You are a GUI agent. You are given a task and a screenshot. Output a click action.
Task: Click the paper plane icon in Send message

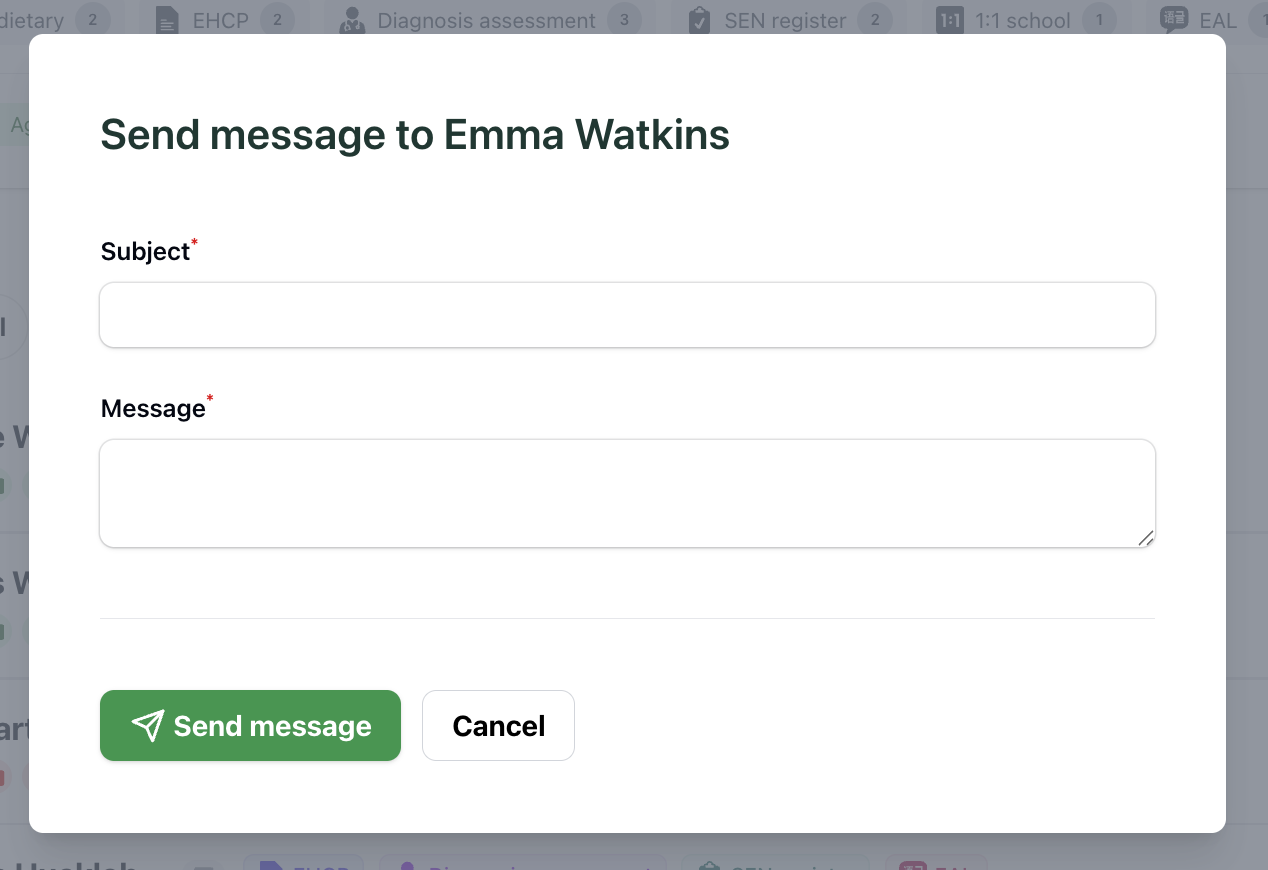[148, 726]
